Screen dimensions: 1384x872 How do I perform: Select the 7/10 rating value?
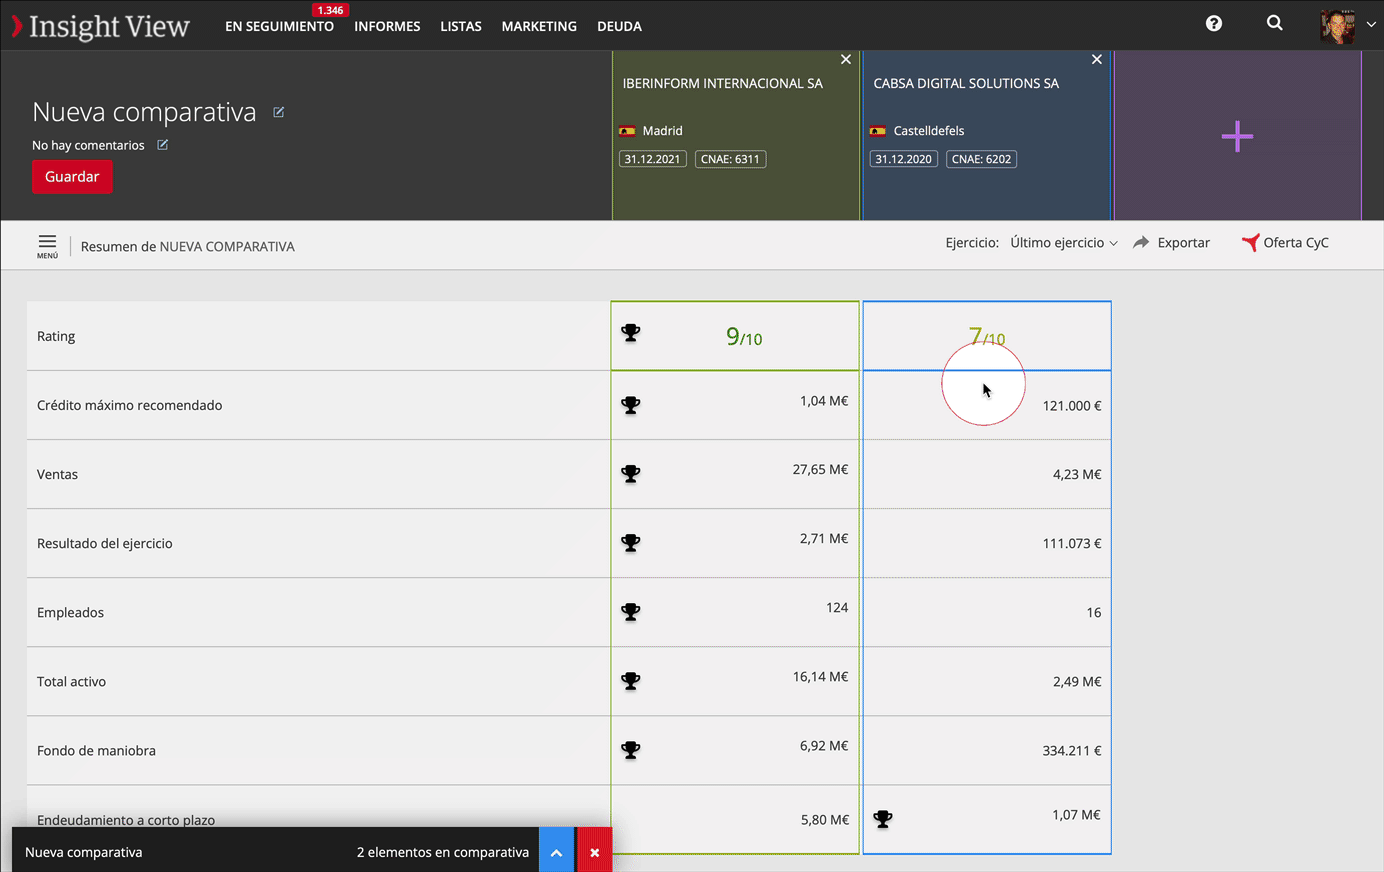987,337
